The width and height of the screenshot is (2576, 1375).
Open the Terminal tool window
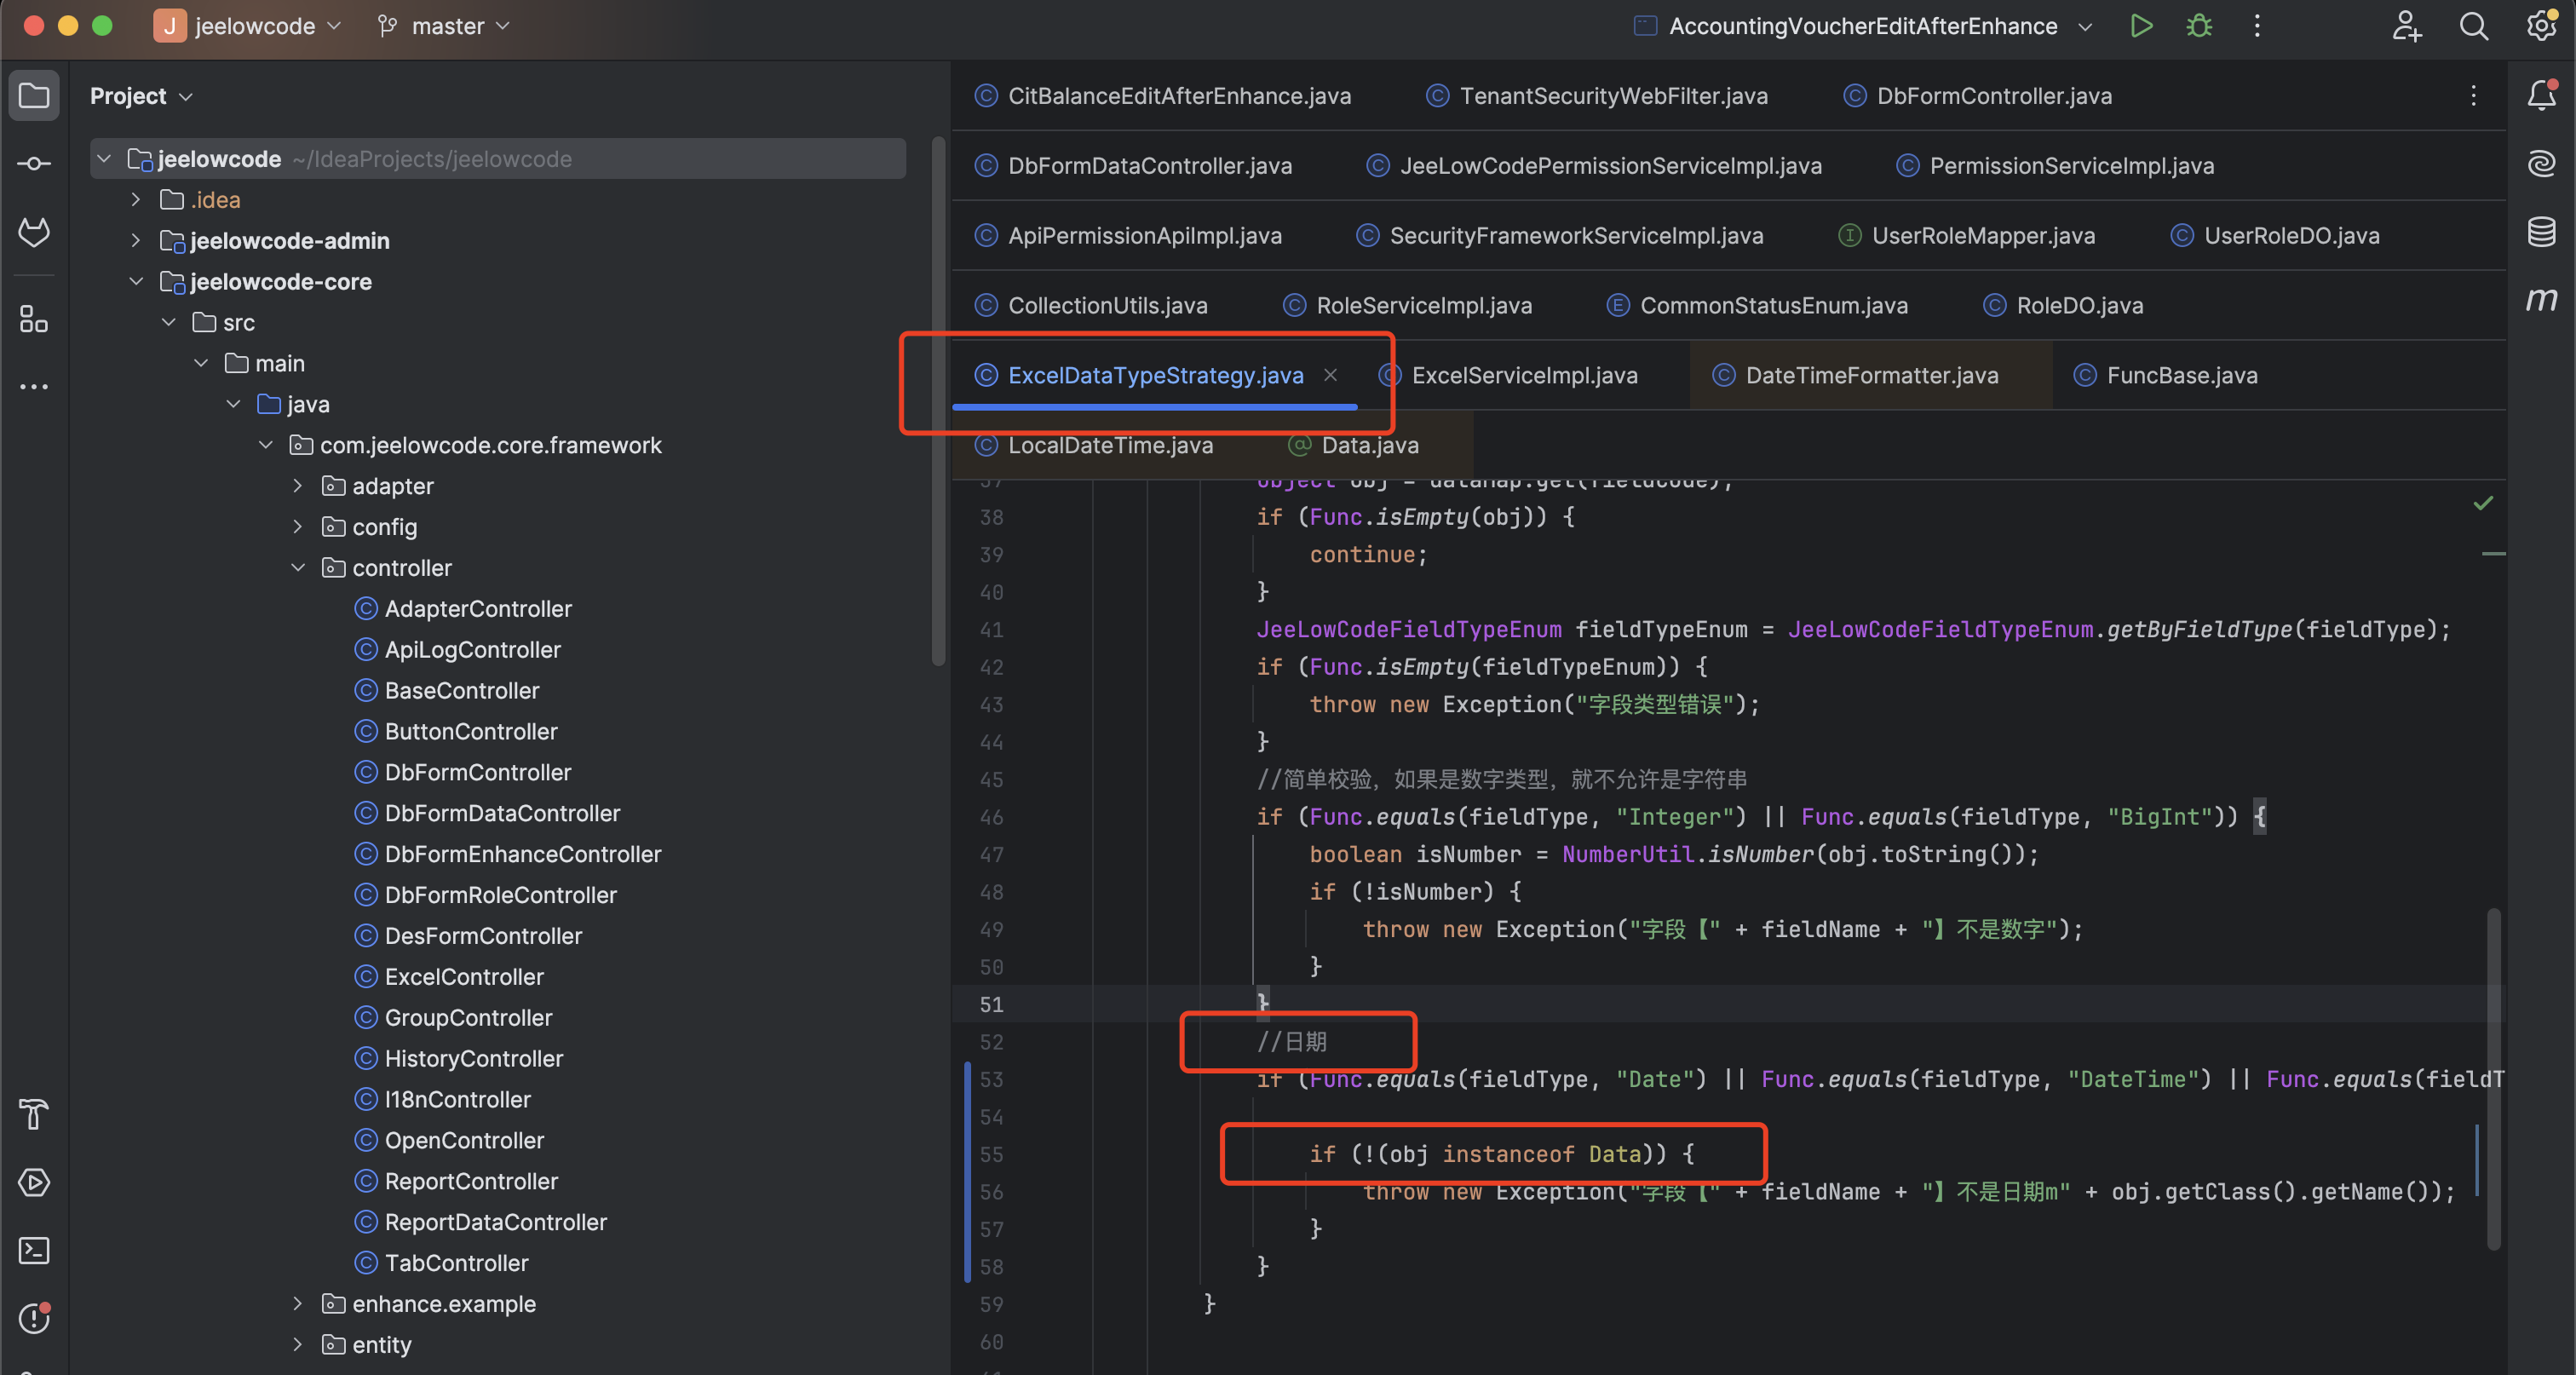[x=34, y=1250]
